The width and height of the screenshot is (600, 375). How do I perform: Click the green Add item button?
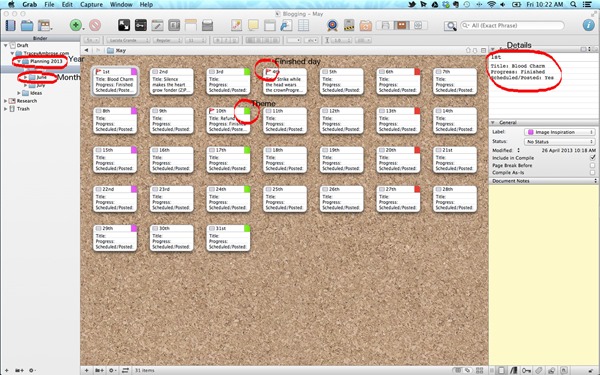click(x=76, y=25)
